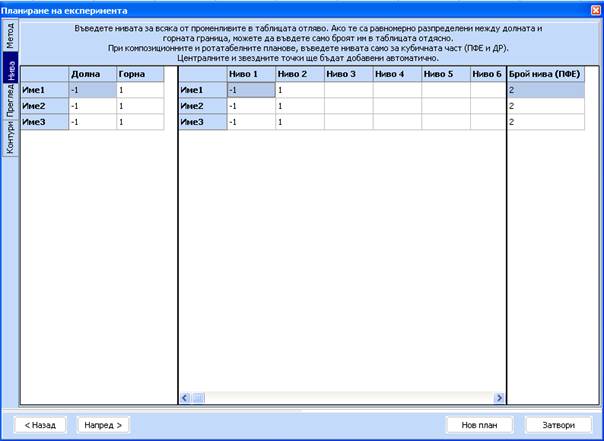Select the Име2 row header in left table
Screen dimensions: 604x441
(x=45, y=106)
